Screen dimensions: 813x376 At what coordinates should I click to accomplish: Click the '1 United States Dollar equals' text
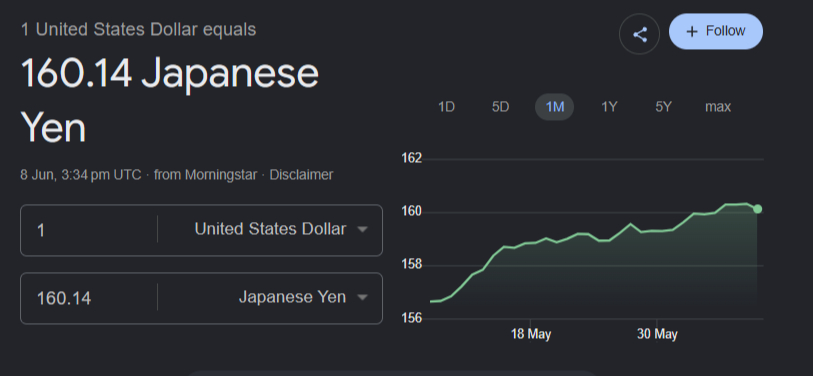[x=138, y=30]
